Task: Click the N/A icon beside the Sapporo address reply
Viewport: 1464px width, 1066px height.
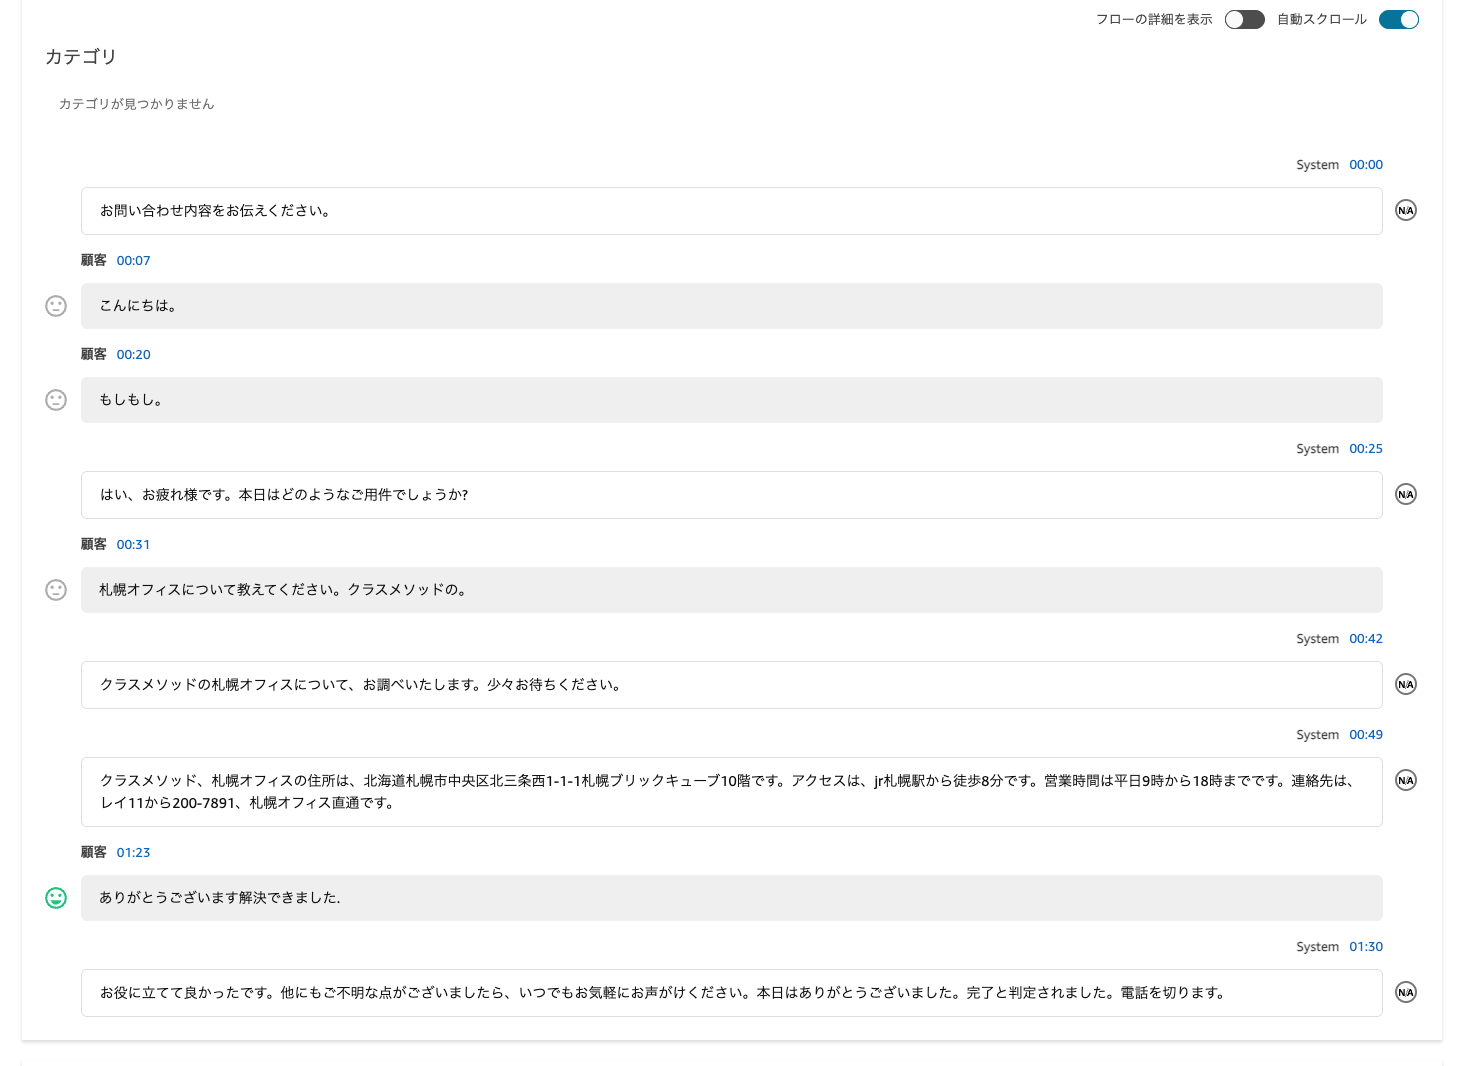Action: point(1405,780)
